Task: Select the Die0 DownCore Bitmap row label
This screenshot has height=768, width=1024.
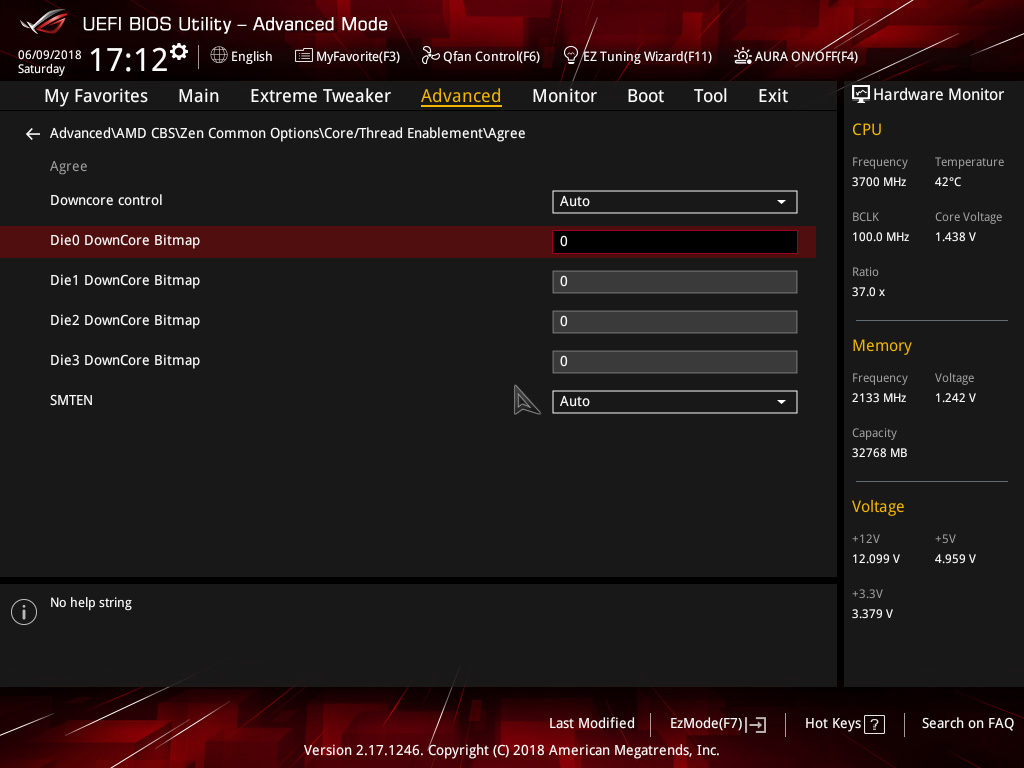Action: 125,240
